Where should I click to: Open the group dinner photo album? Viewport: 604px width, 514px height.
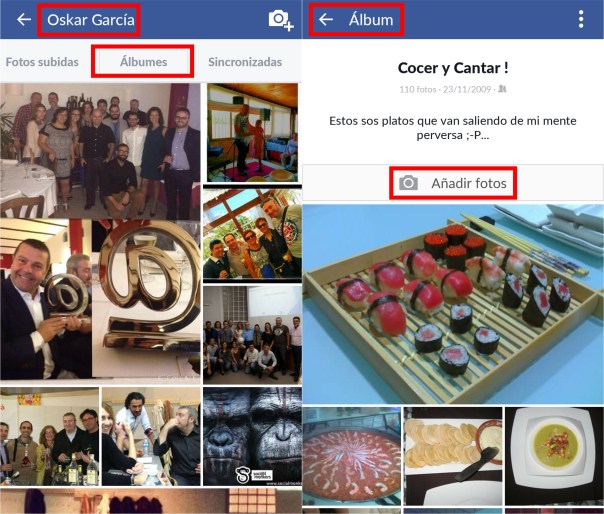[x=100, y=150]
